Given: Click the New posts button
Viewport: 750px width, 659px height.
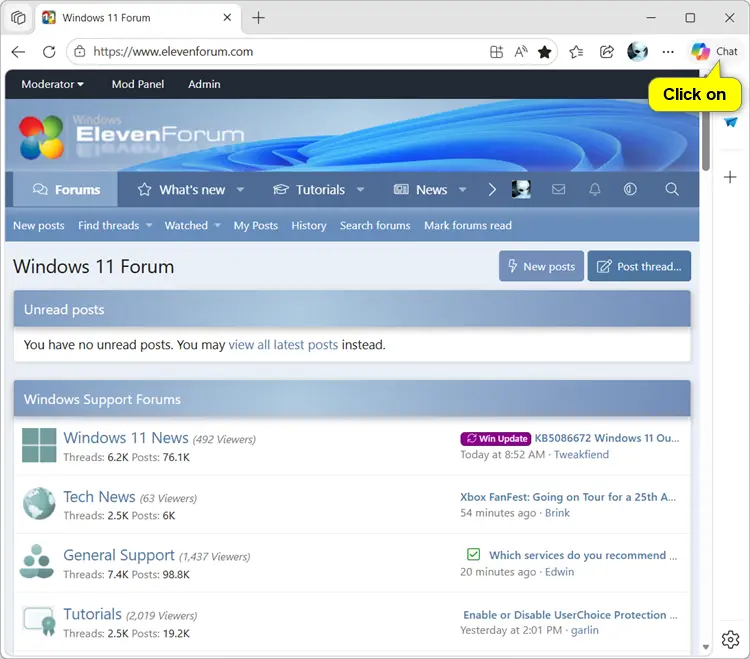Looking at the screenshot, I should (541, 266).
